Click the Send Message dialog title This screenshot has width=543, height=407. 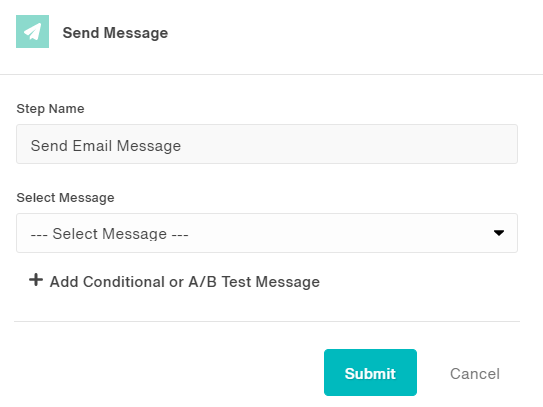pos(115,33)
